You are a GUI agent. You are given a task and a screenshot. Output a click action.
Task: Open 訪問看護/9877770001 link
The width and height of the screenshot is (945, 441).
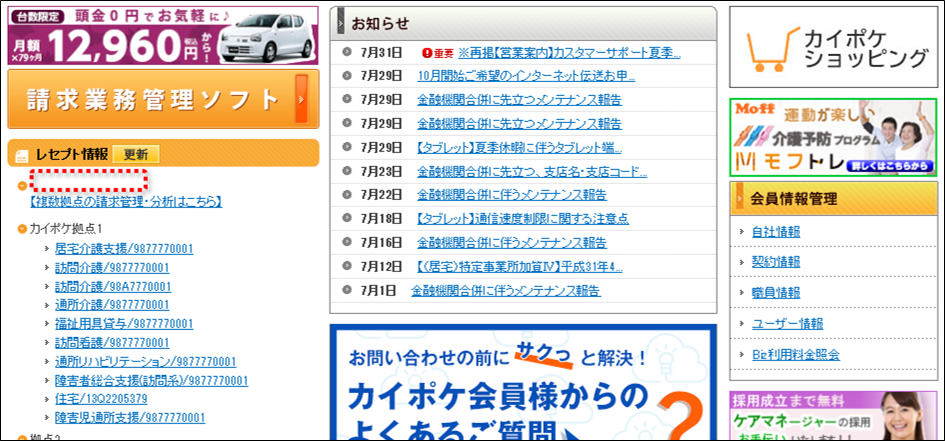click(112, 343)
